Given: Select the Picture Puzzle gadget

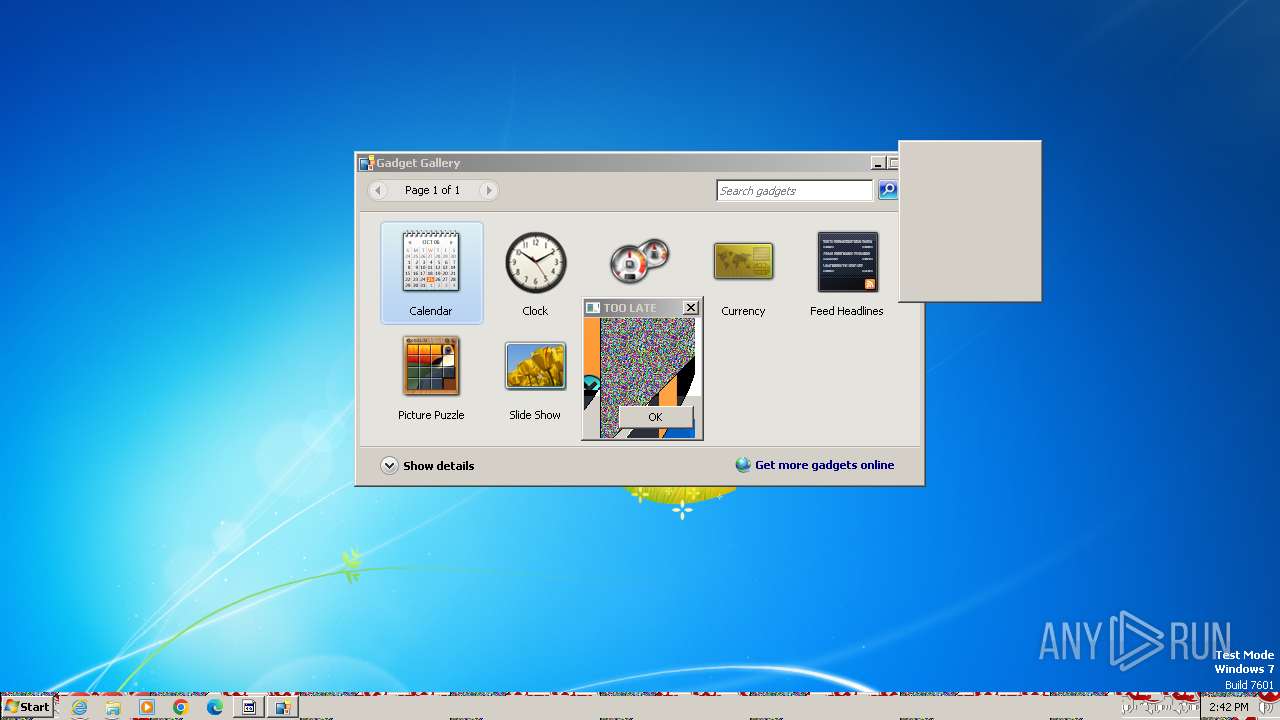Looking at the screenshot, I should click(x=431, y=377).
